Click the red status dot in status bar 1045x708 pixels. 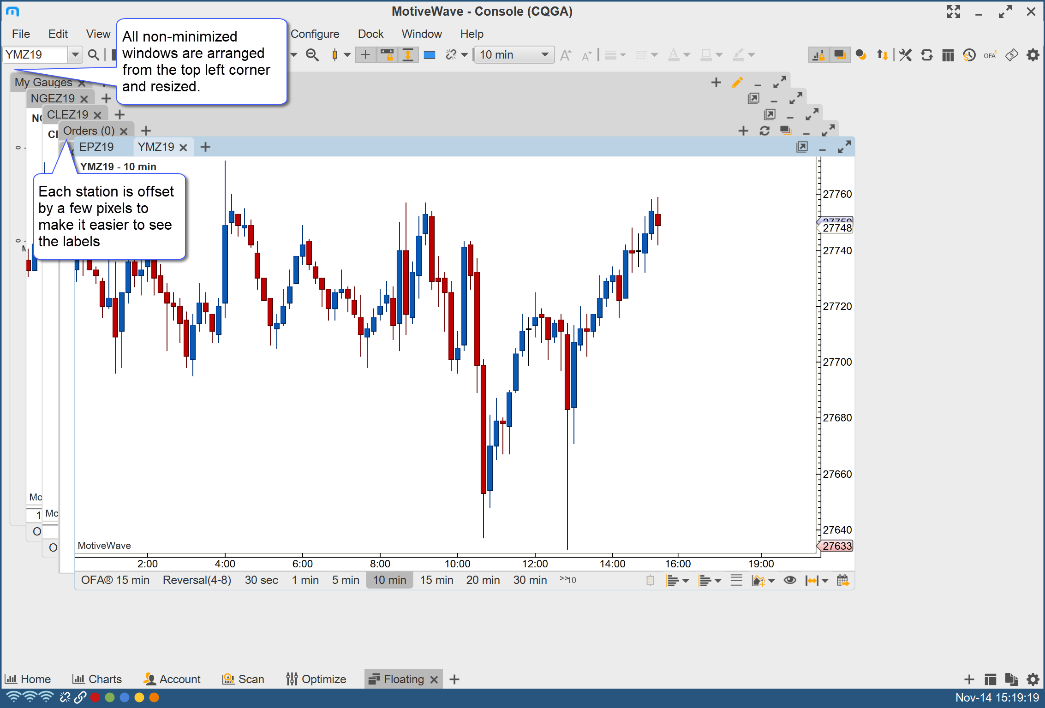click(92, 697)
